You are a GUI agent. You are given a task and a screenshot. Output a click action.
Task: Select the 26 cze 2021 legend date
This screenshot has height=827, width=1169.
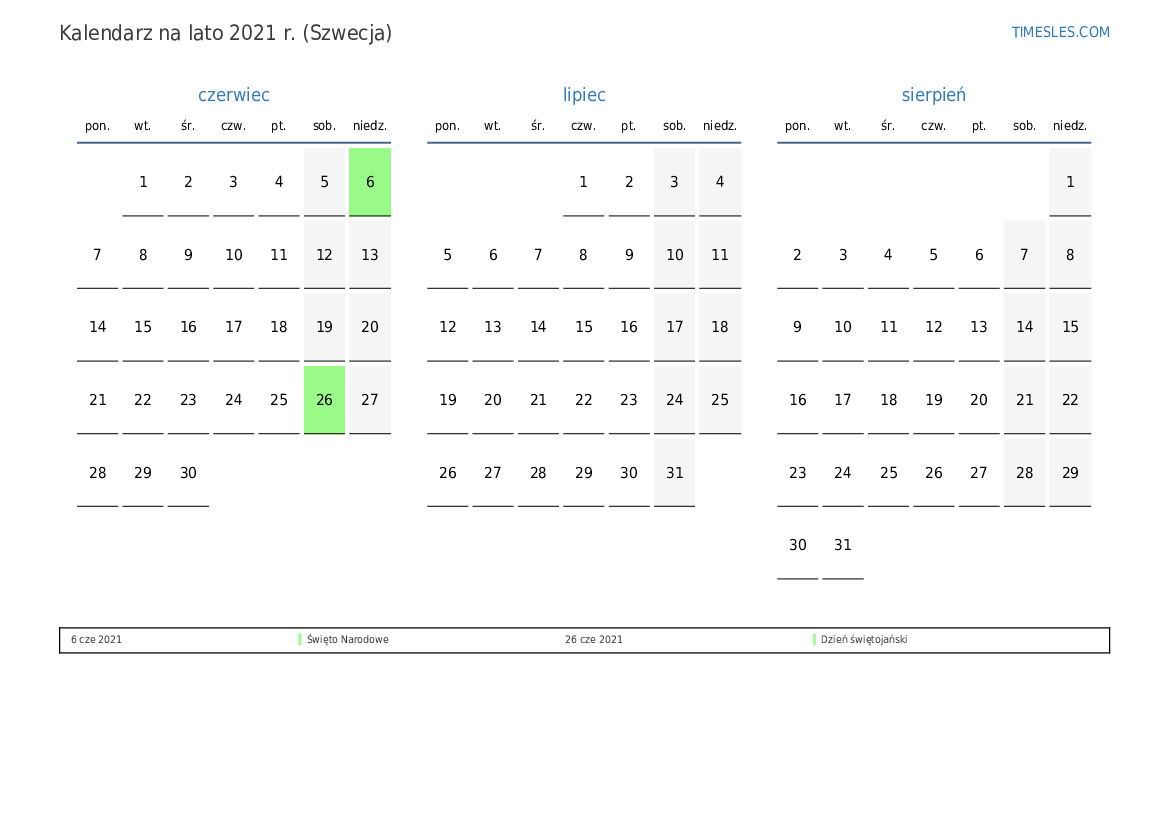tap(593, 639)
